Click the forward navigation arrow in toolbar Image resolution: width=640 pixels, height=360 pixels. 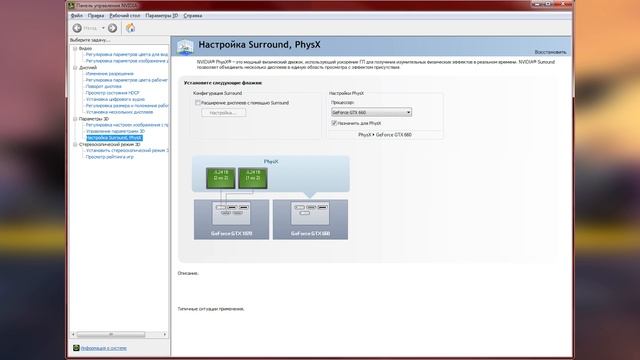point(112,28)
